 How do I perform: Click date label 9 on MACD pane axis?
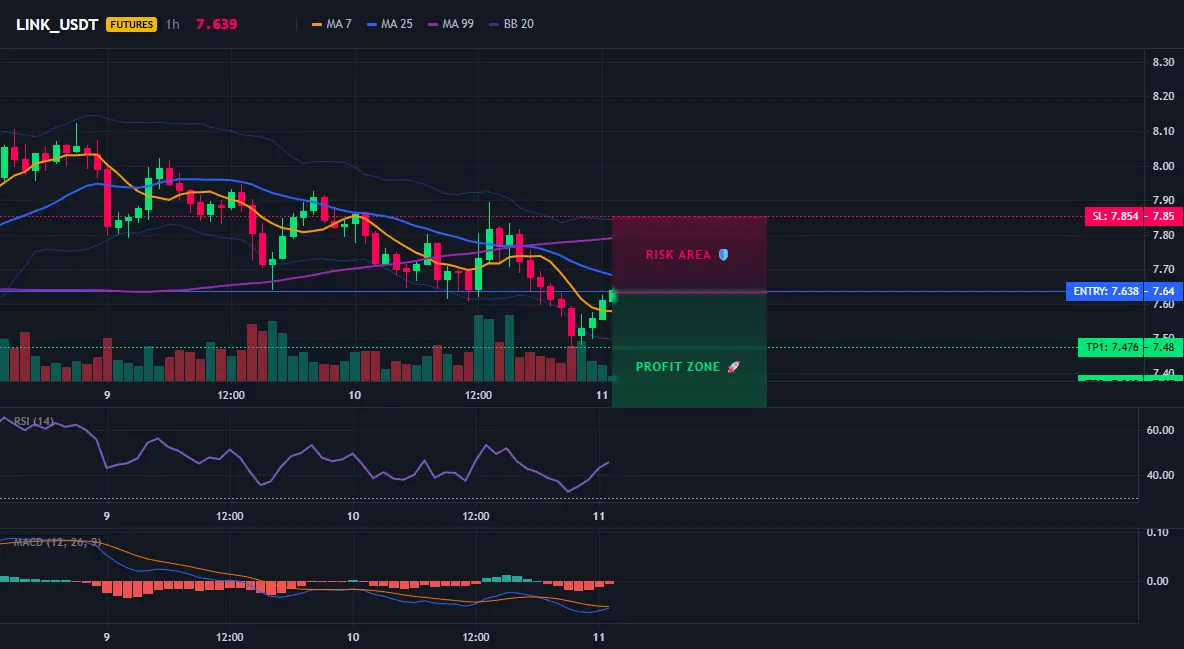pyautogui.click(x=106, y=637)
